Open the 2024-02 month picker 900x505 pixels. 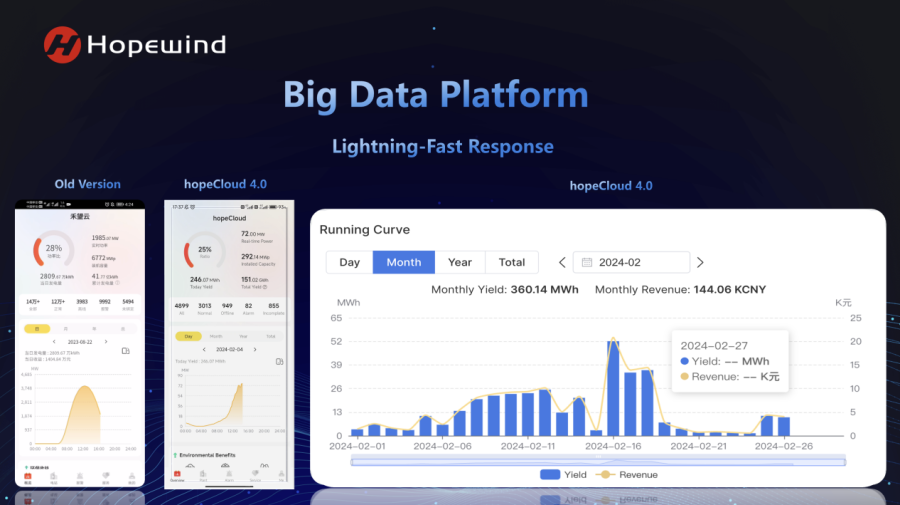click(x=636, y=263)
